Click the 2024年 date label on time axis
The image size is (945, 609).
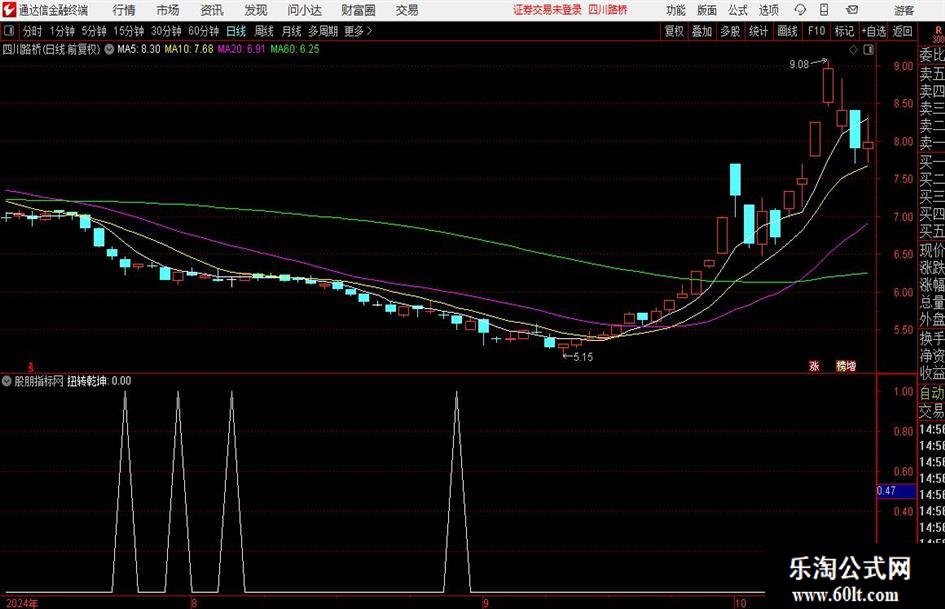22,603
